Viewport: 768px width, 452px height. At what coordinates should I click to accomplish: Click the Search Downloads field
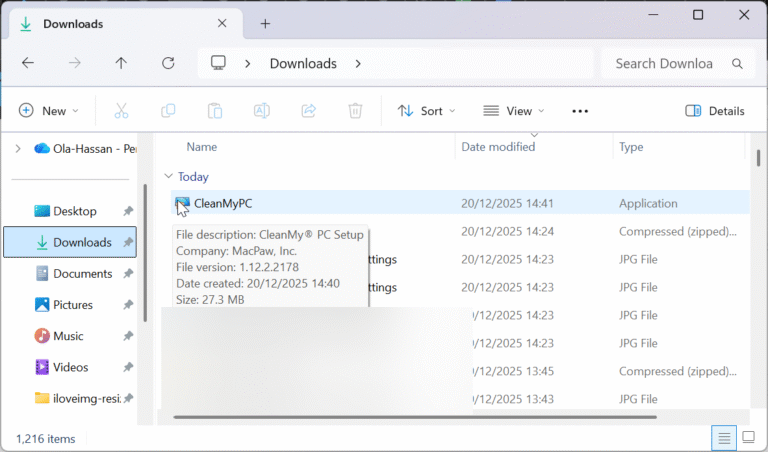(678, 64)
